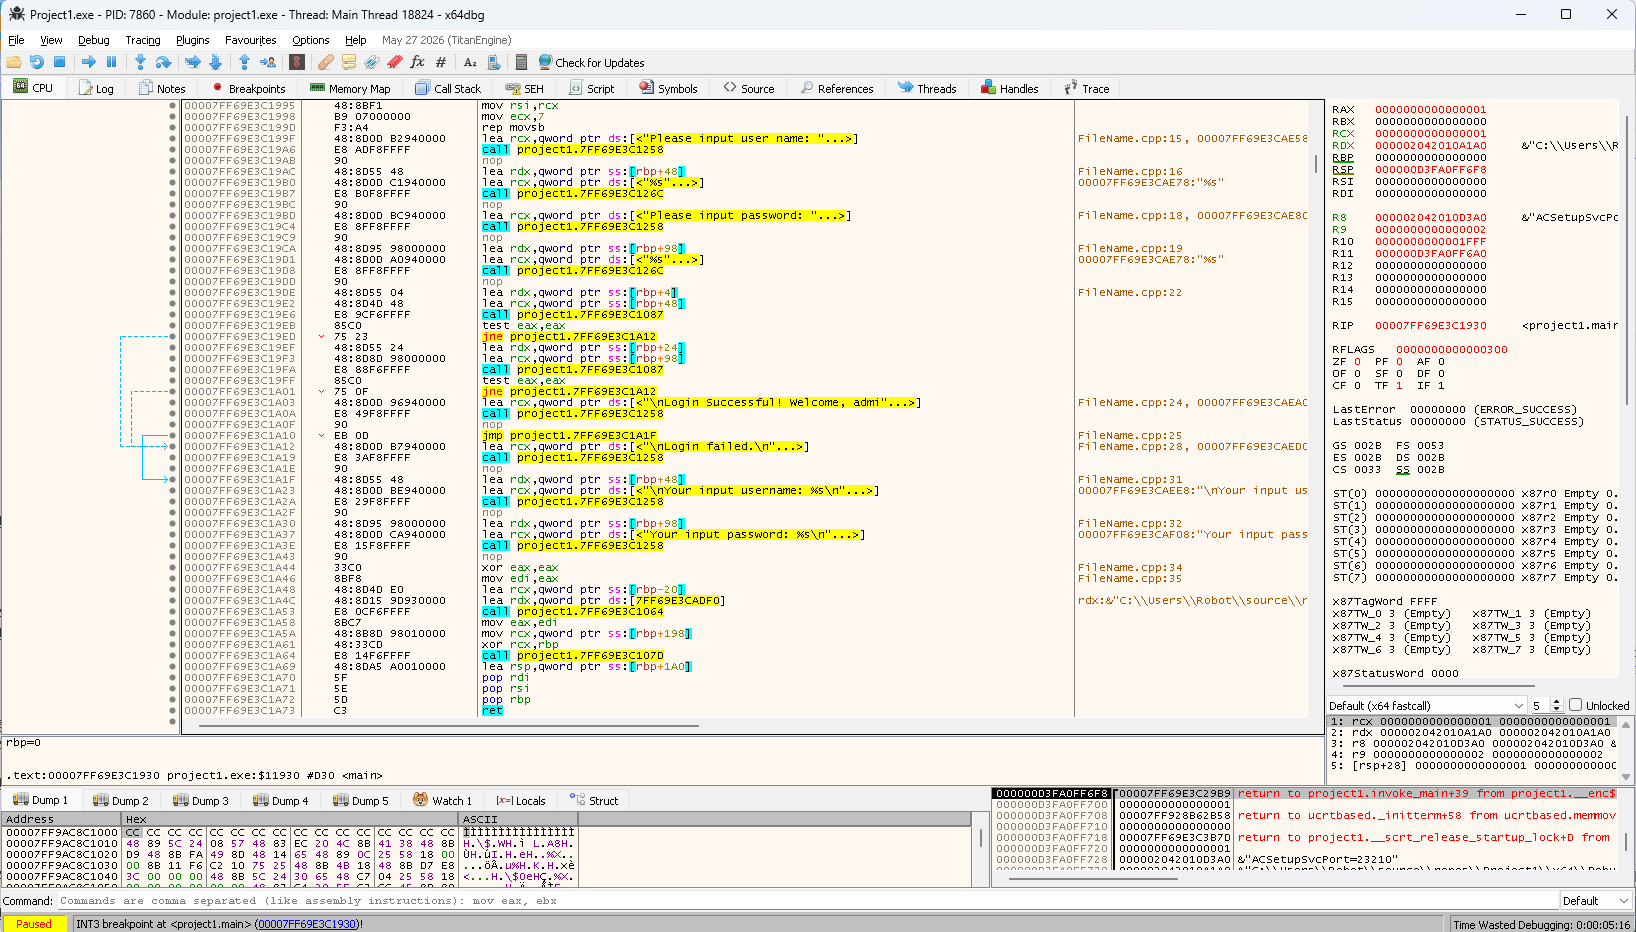Click the hash variables icon

coord(440,62)
